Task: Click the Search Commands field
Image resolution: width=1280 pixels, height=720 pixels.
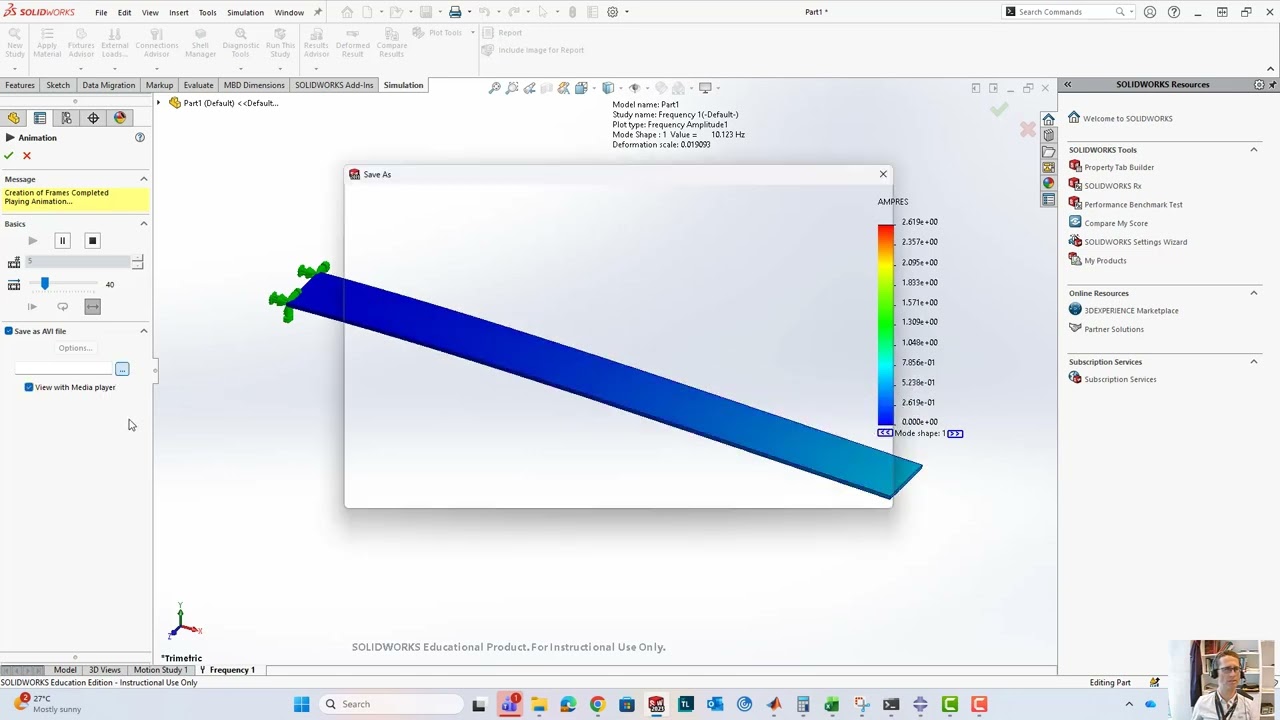Action: 1067,12
